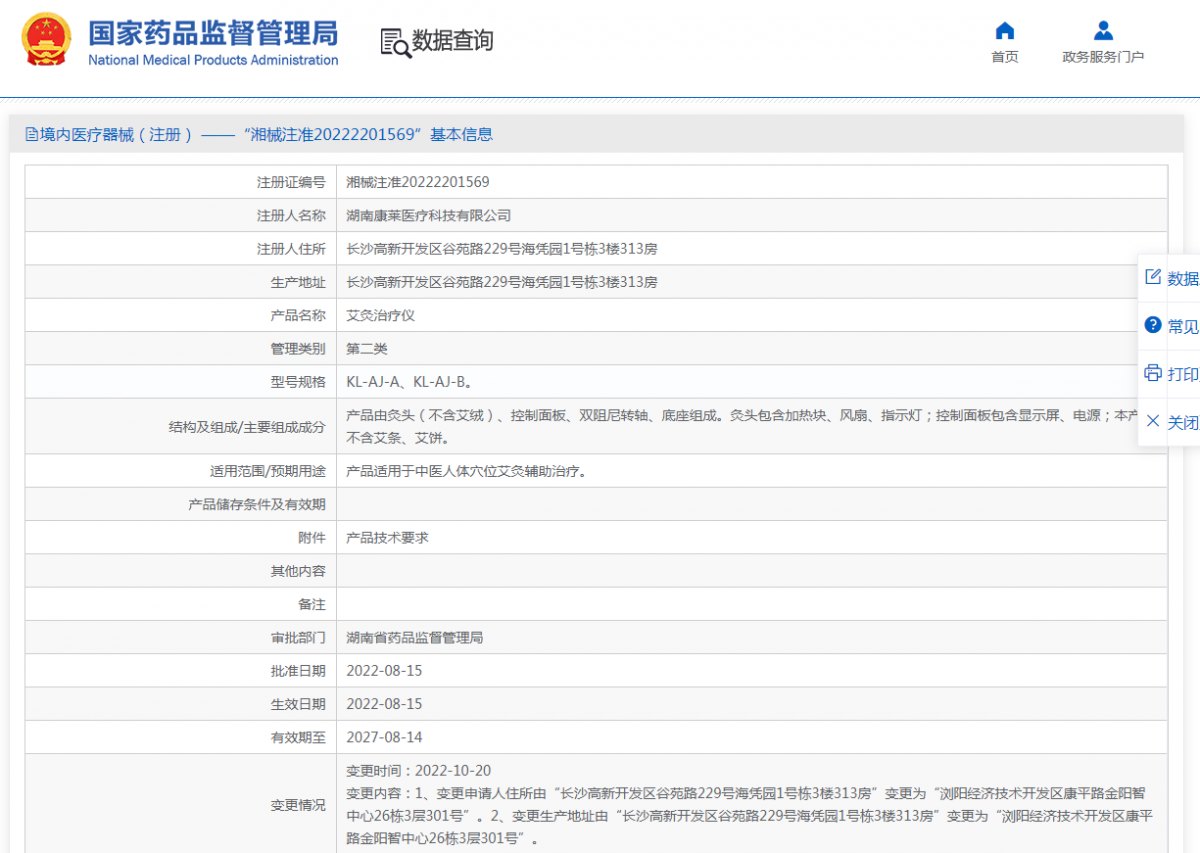Screen dimensions: 1200x853
Task: Click the 数据查询 magnifier document icon
Action: [395, 42]
